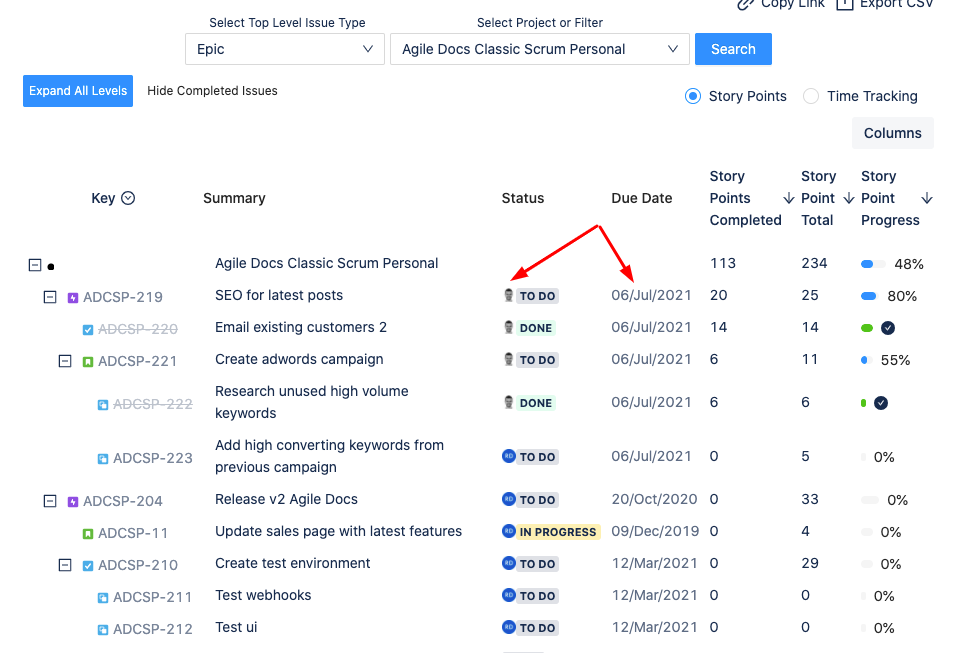Viewport: 958px width, 653px height.
Task: Click assignee avatar on Release v2 Agile Docs row
Action: (508, 498)
